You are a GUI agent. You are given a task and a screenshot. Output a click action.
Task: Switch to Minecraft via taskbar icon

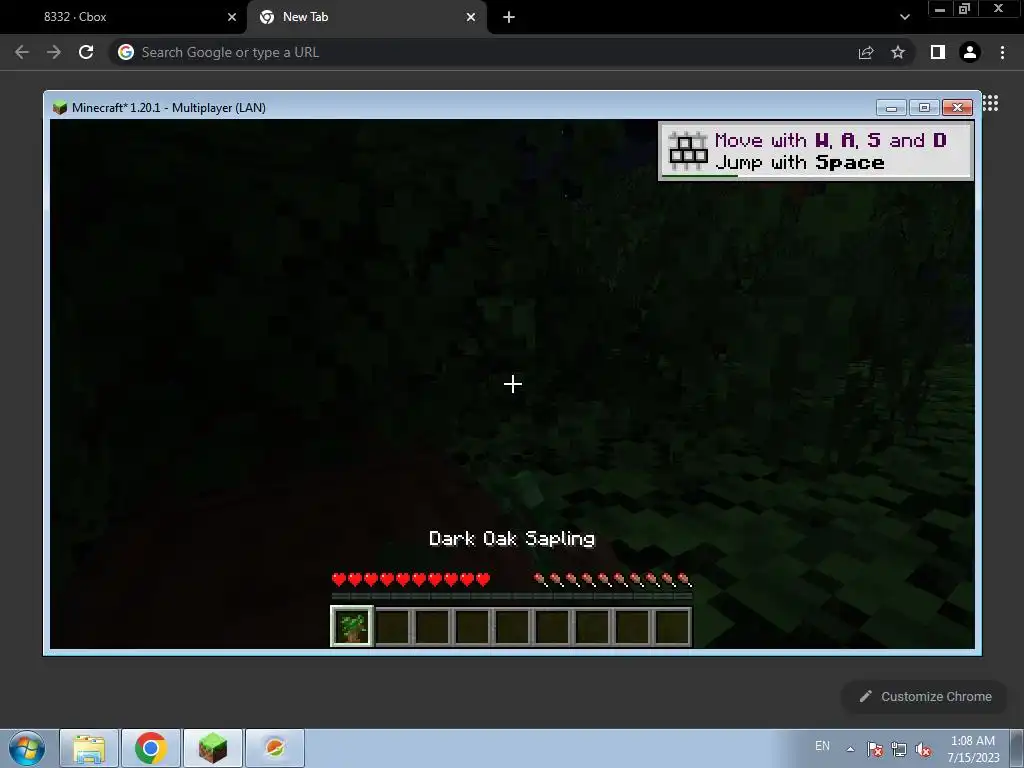[213, 748]
